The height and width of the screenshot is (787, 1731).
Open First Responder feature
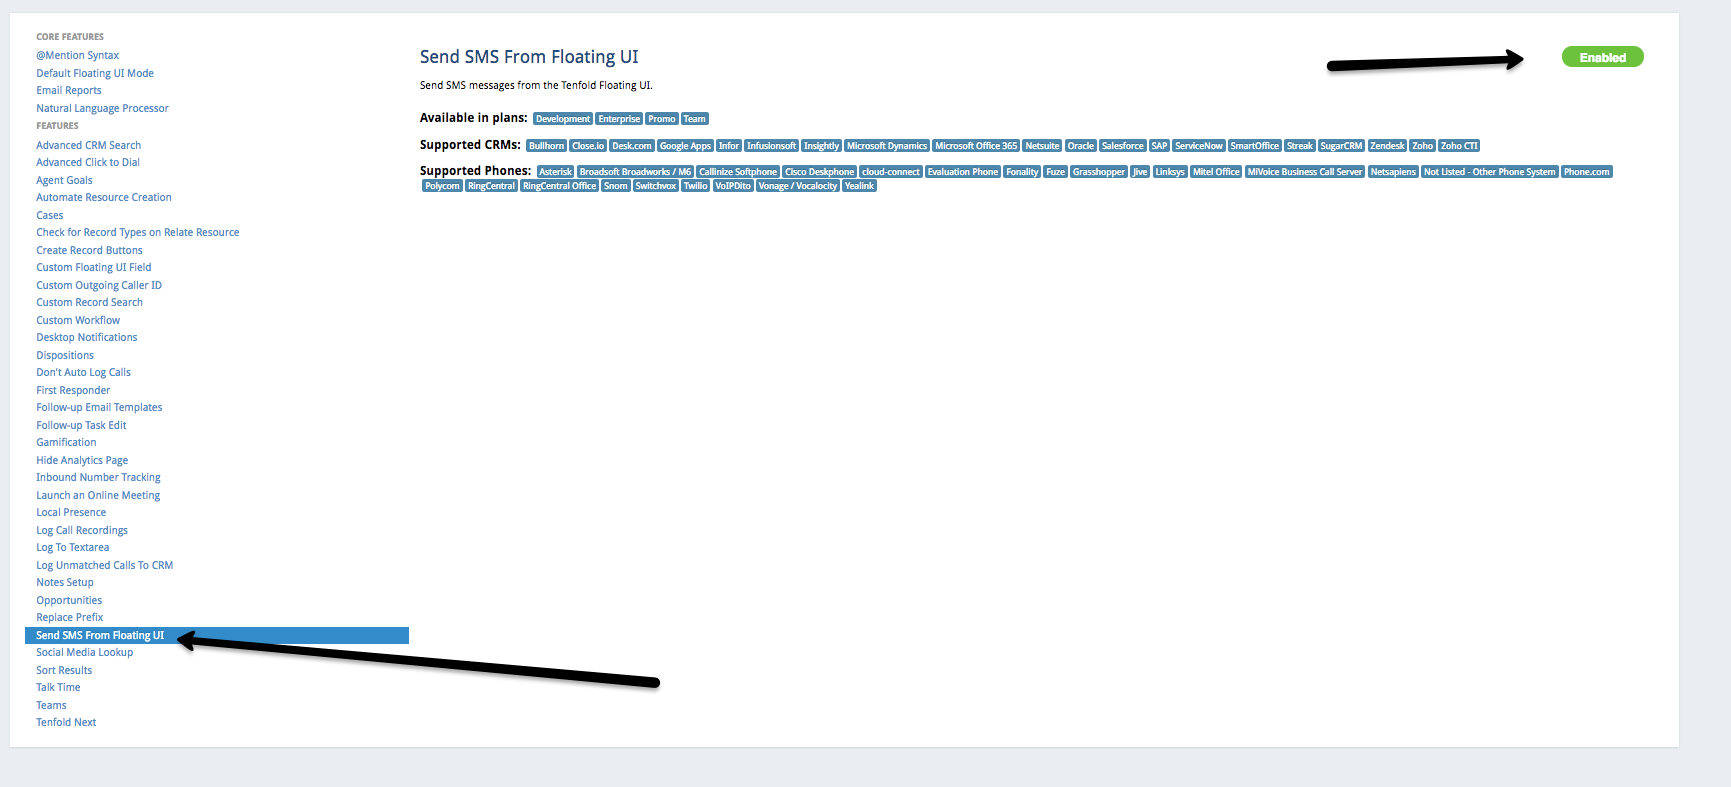click(73, 390)
